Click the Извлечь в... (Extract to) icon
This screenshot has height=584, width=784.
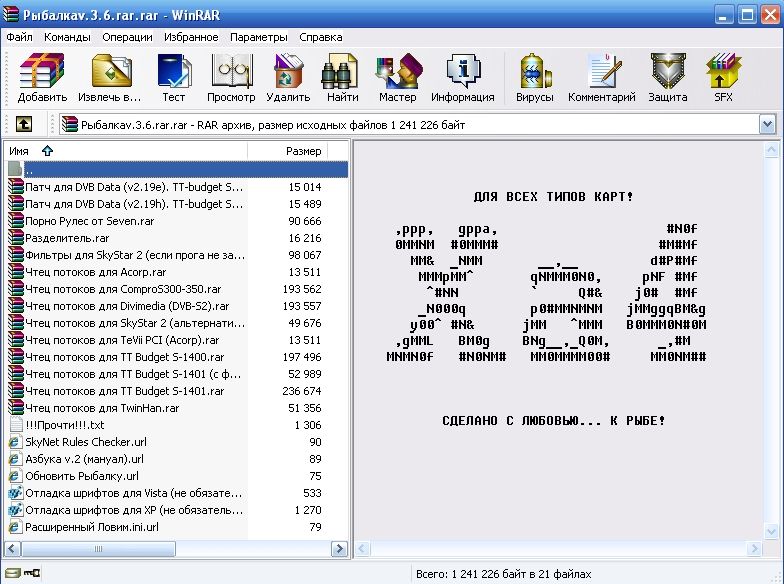click(110, 78)
